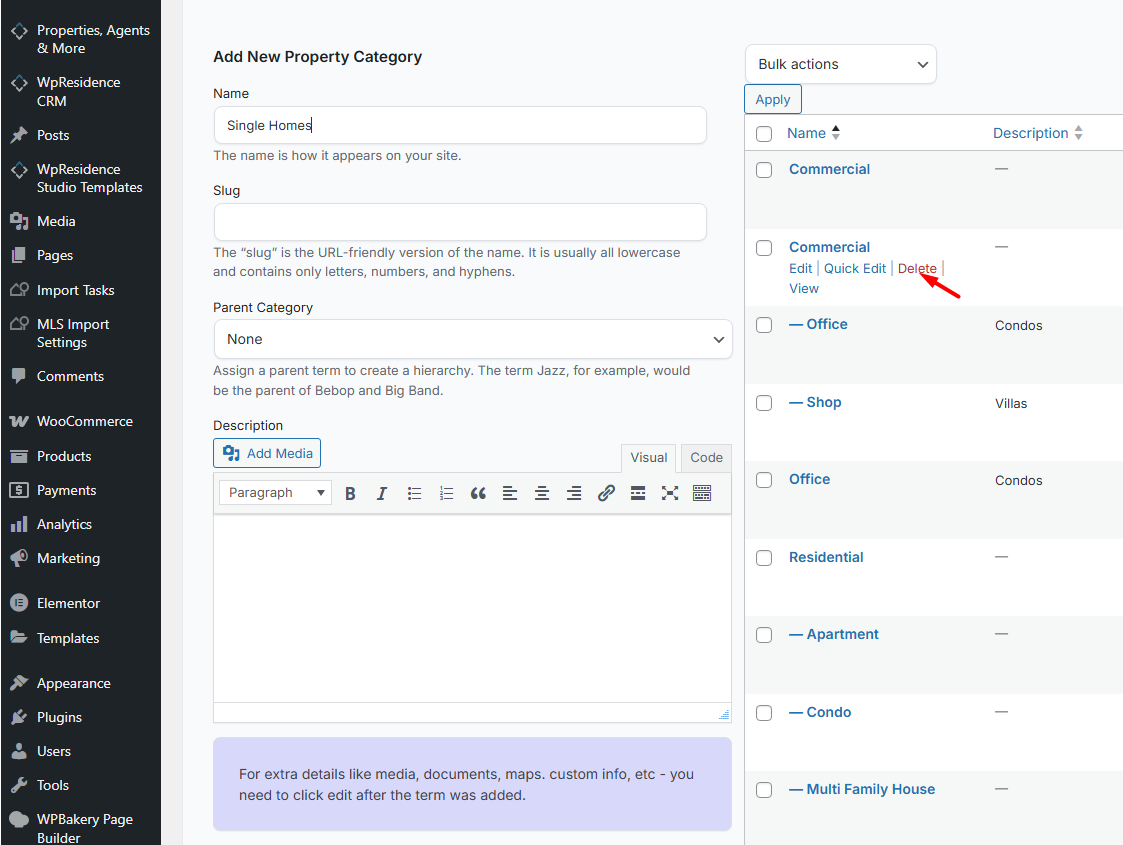Open WooCommerce in the sidebar menu
This screenshot has width=1123, height=845.
[x=84, y=421]
